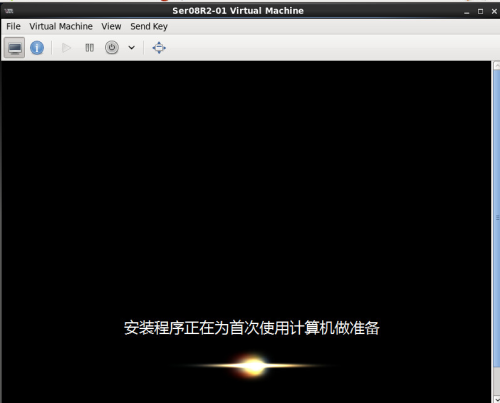Shut down VM with power button
Image resolution: width=500 pixels, height=403 pixels.
click(112, 48)
